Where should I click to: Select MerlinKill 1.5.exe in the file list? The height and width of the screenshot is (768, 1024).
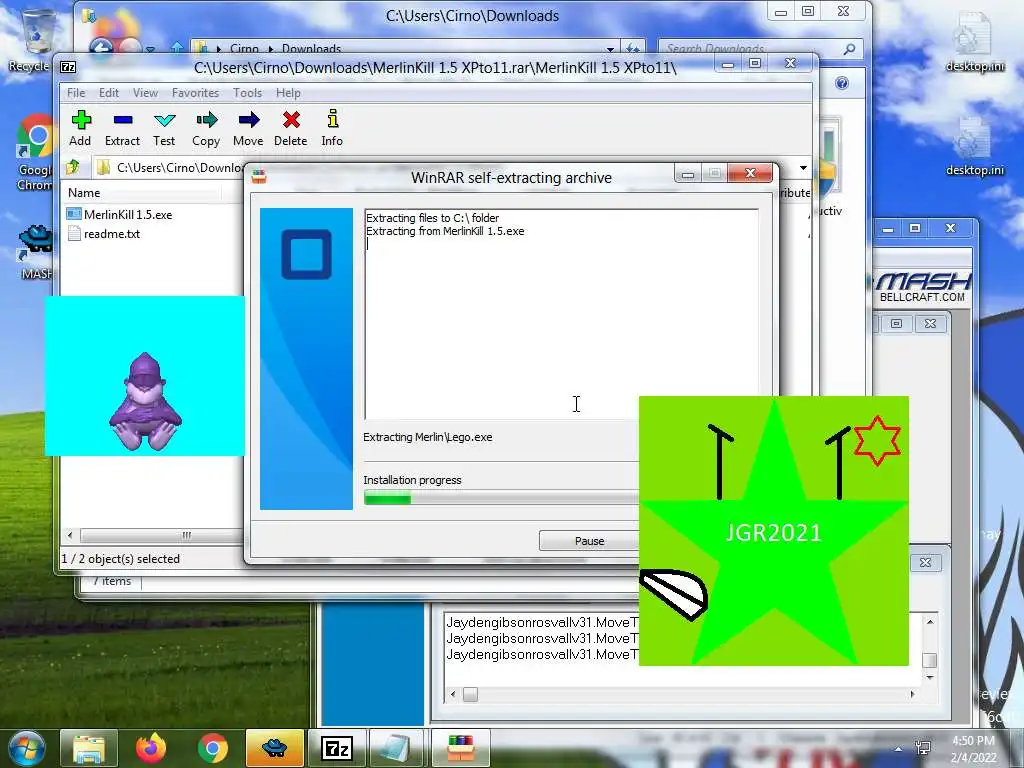[x=120, y=214]
